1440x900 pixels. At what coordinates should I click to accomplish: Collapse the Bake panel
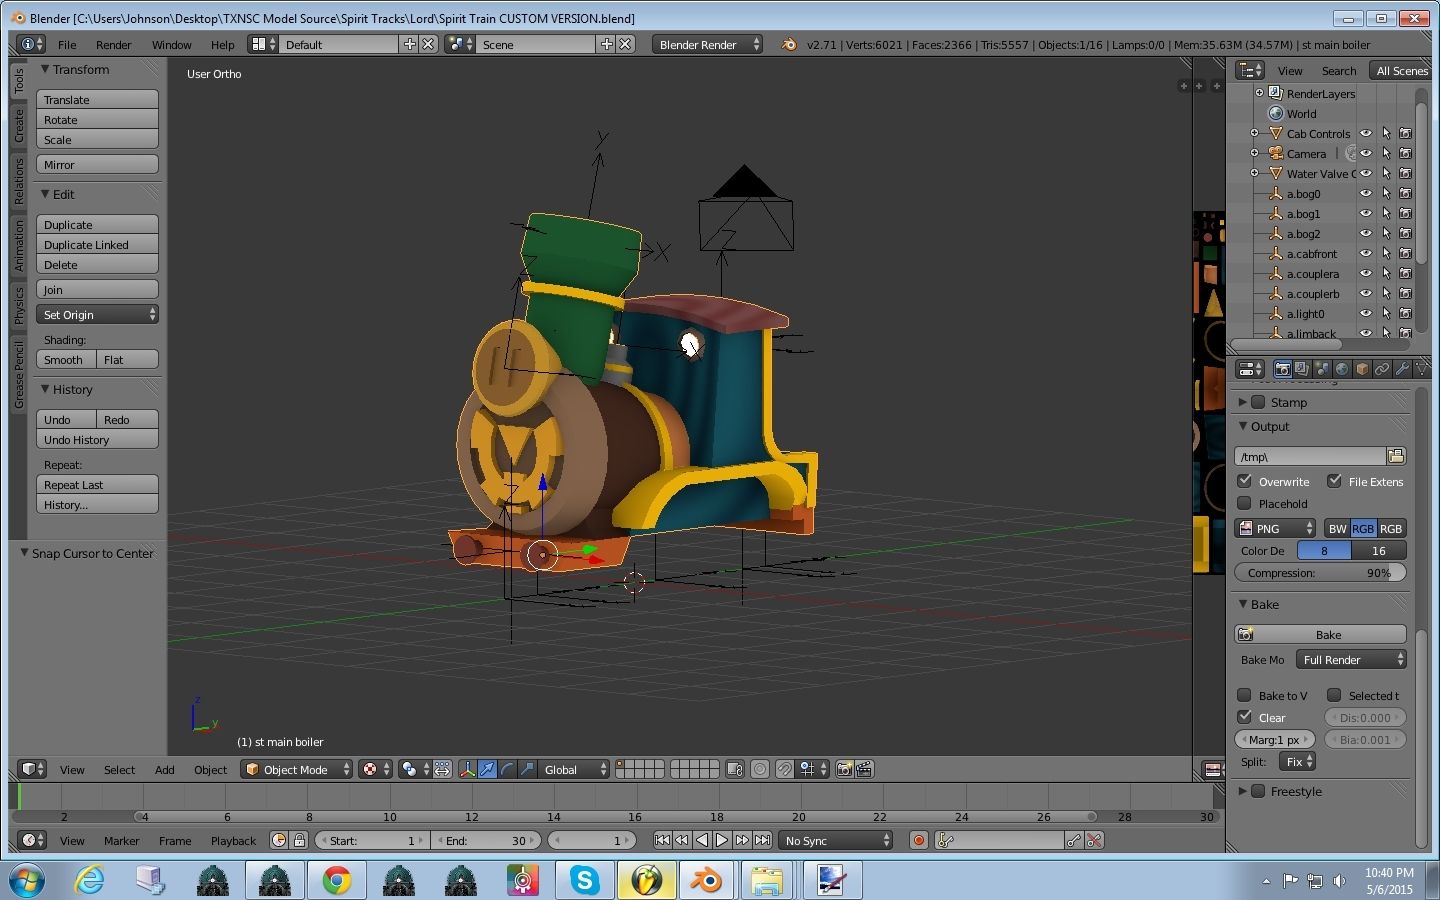click(x=1243, y=604)
